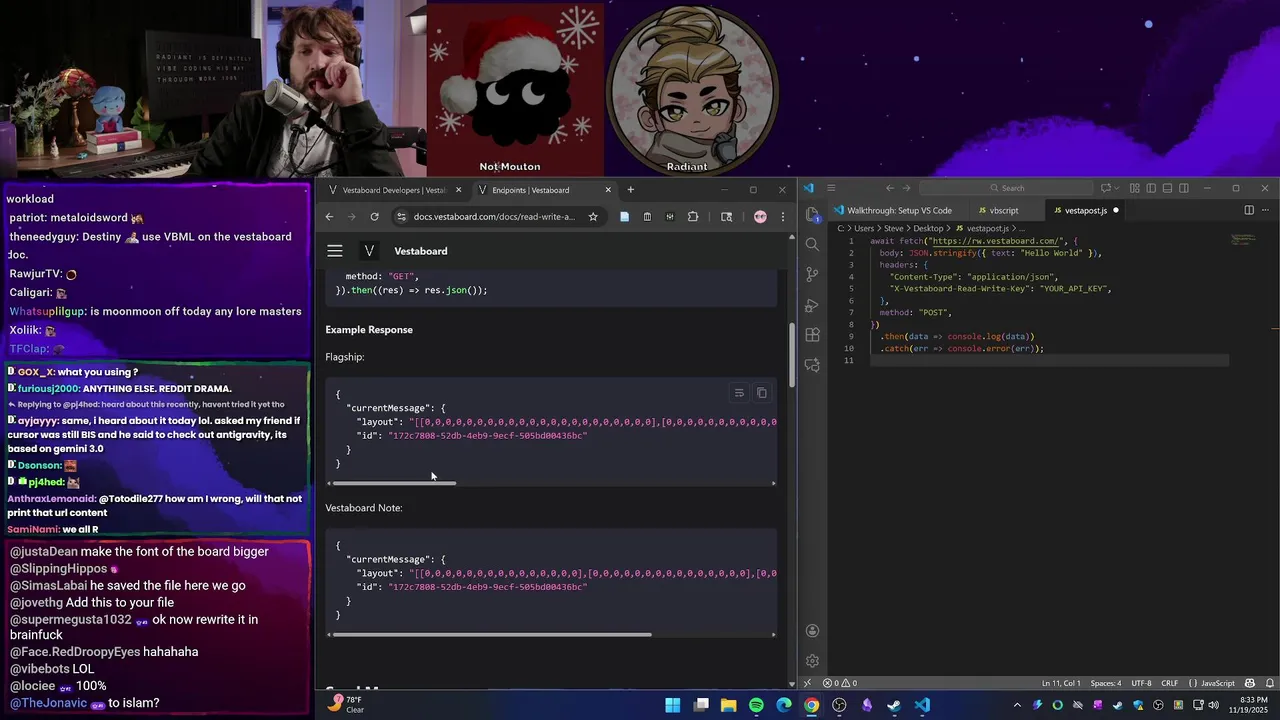The height and width of the screenshot is (720, 1280).
Task: Open Steam from the taskbar
Action: click(x=894, y=705)
